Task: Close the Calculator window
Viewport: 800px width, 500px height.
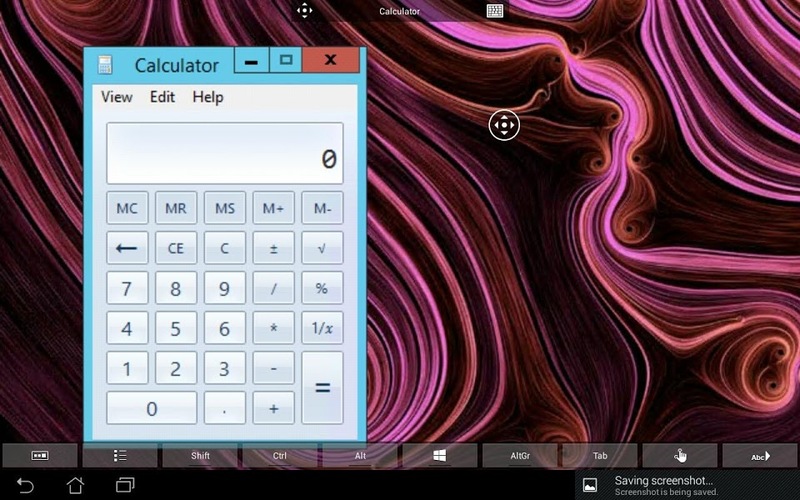Action: point(331,60)
